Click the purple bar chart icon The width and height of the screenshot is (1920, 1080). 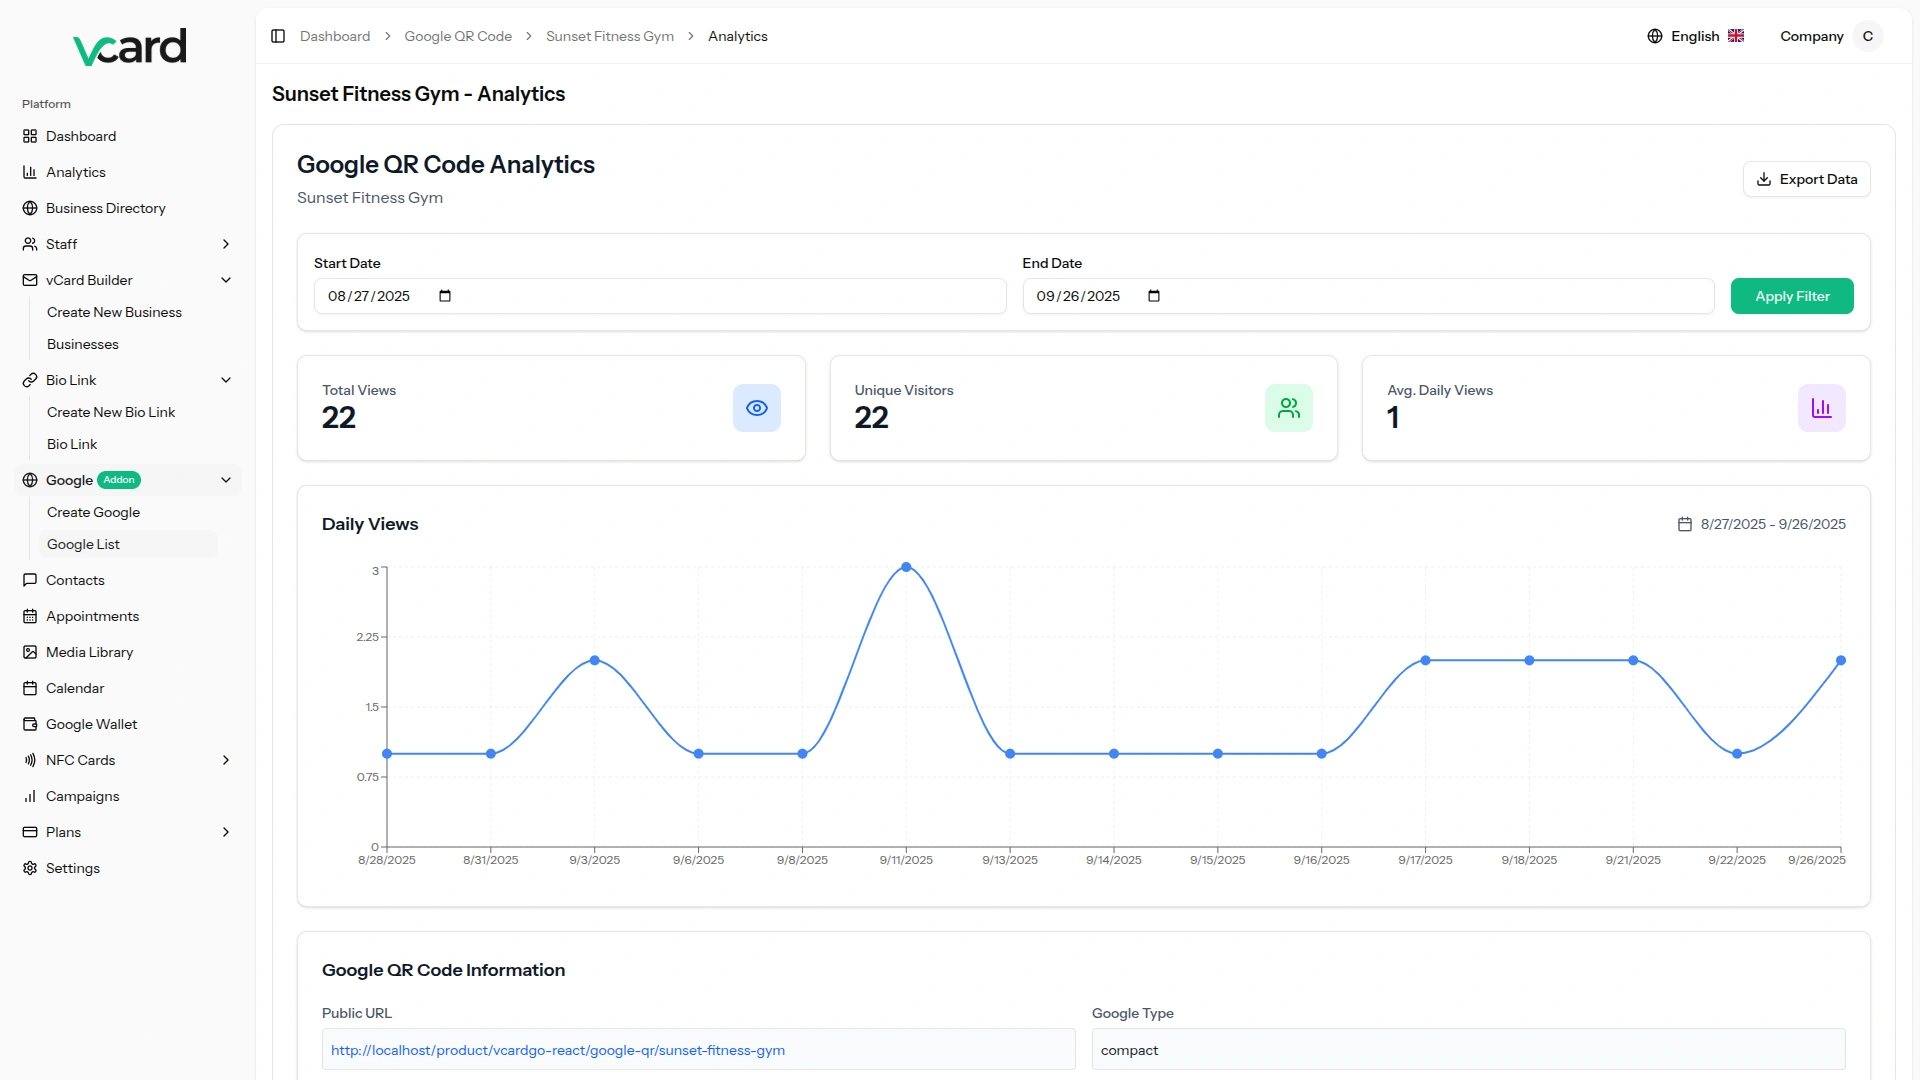click(x=1821, y=408)
